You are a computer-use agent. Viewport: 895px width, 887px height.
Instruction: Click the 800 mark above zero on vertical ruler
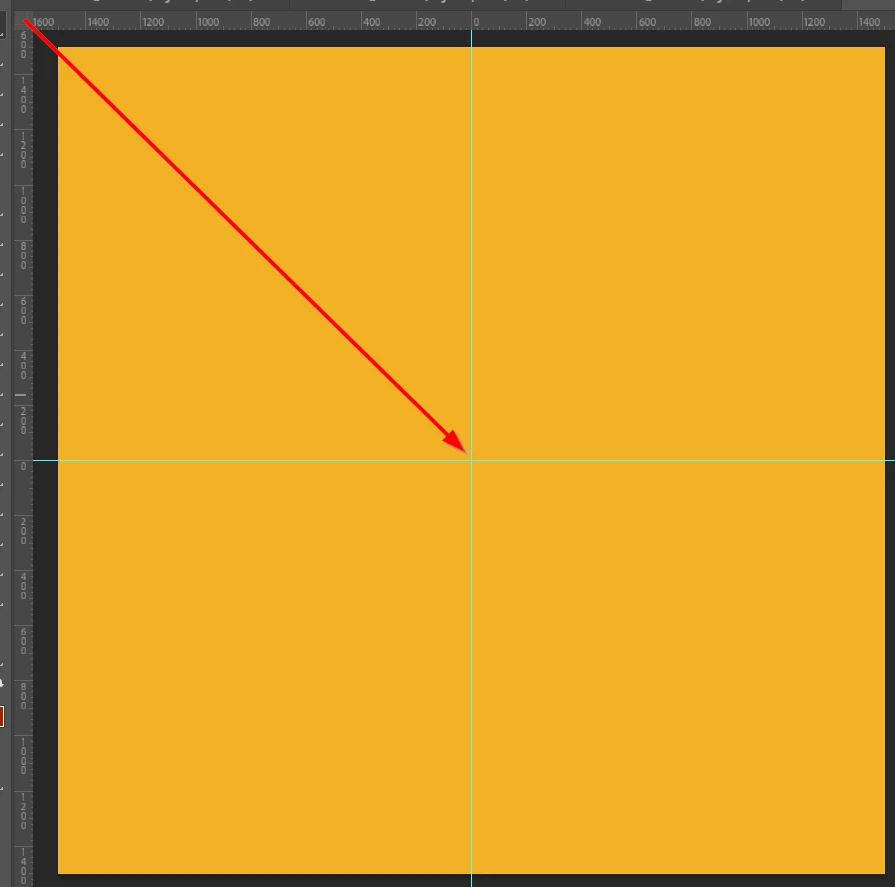click(x=23, y=255)
